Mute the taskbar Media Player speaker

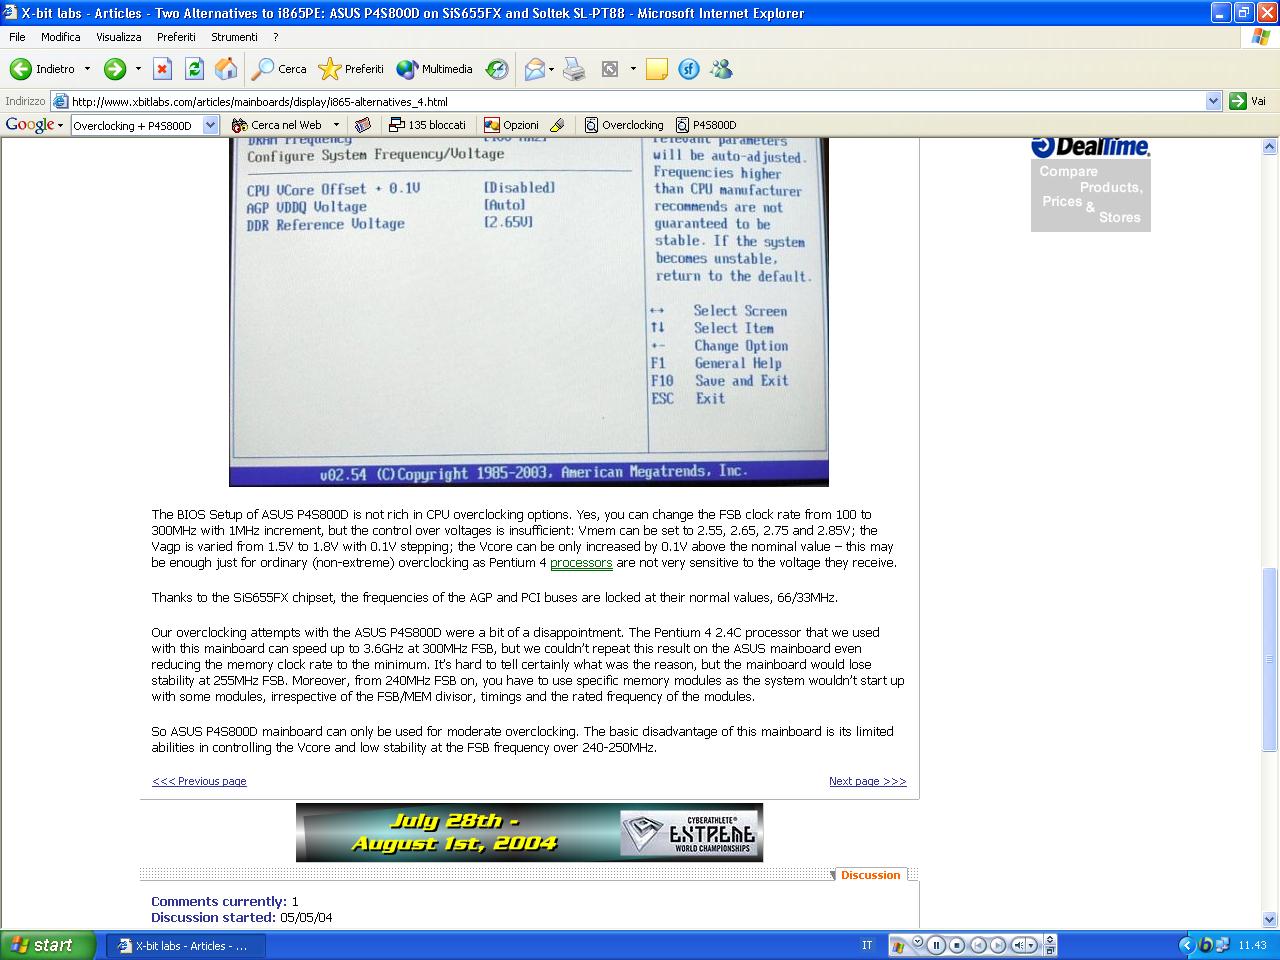pos(1020,945)
